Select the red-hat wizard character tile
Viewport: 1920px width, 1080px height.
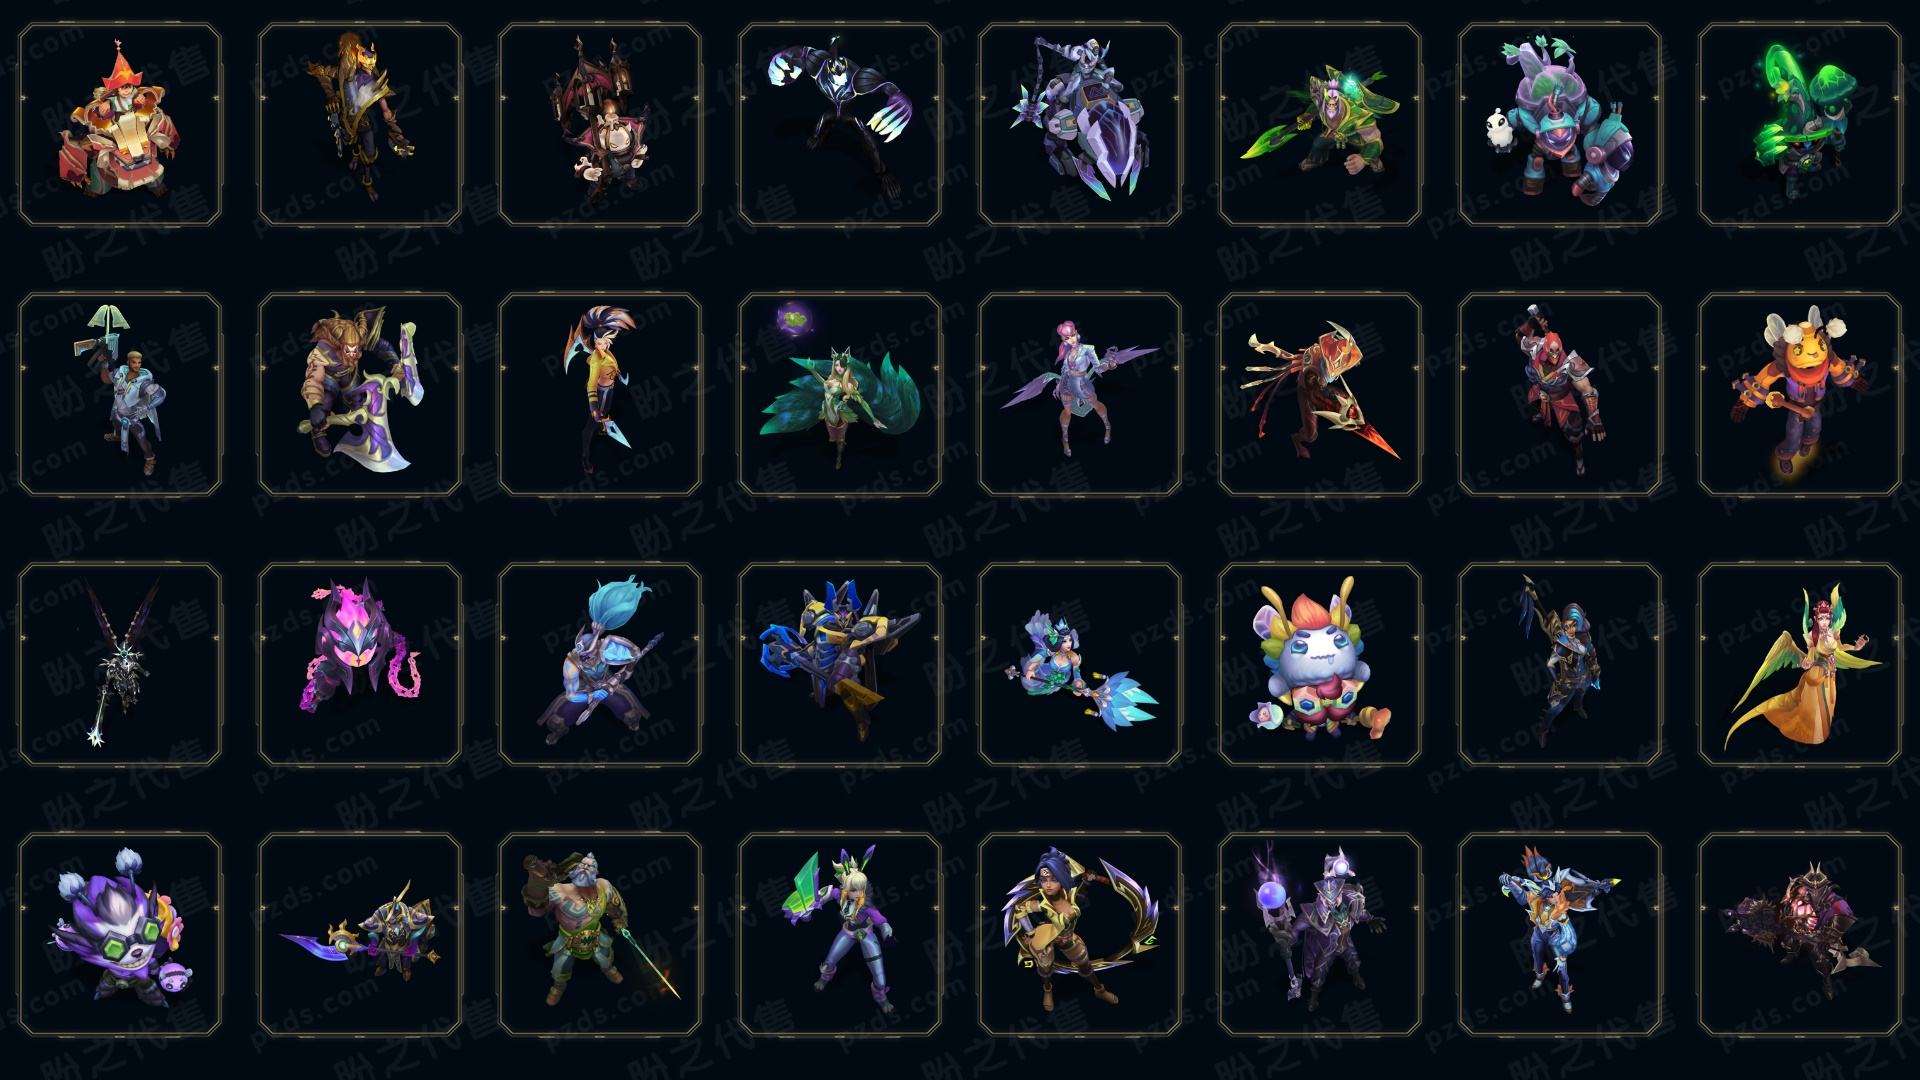point(120,125)
